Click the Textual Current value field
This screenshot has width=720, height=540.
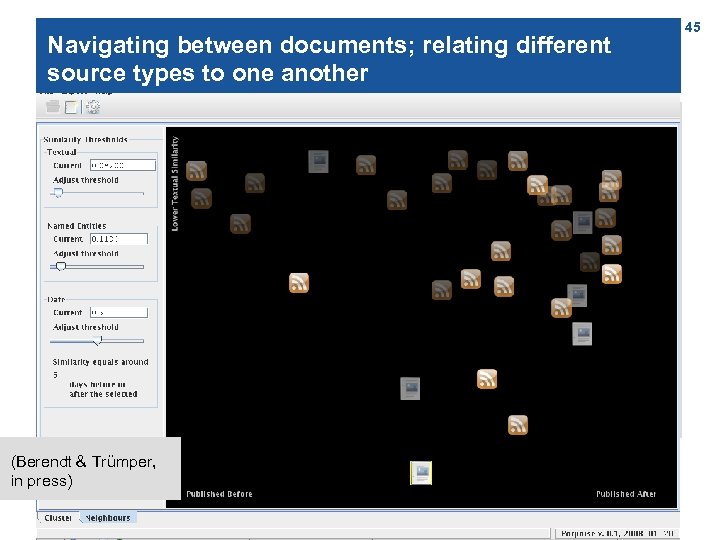click(123, 165)
